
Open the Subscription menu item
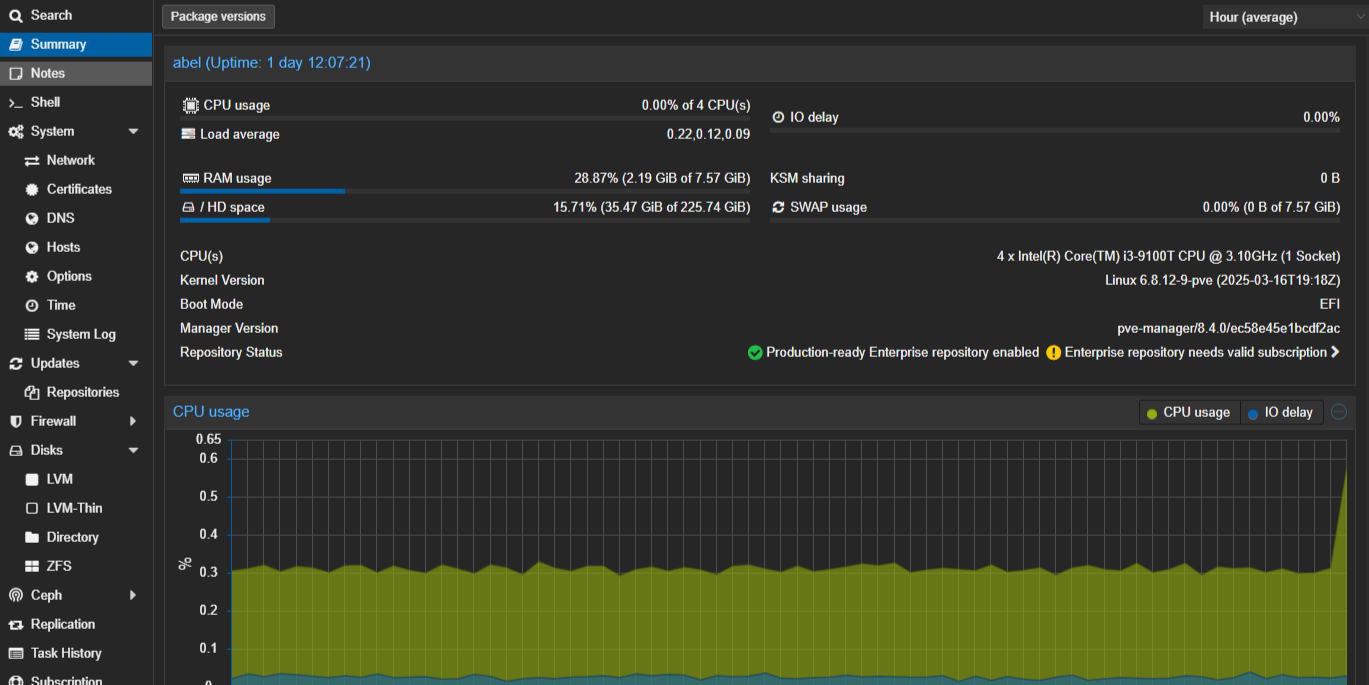click(x=76, y=679)
